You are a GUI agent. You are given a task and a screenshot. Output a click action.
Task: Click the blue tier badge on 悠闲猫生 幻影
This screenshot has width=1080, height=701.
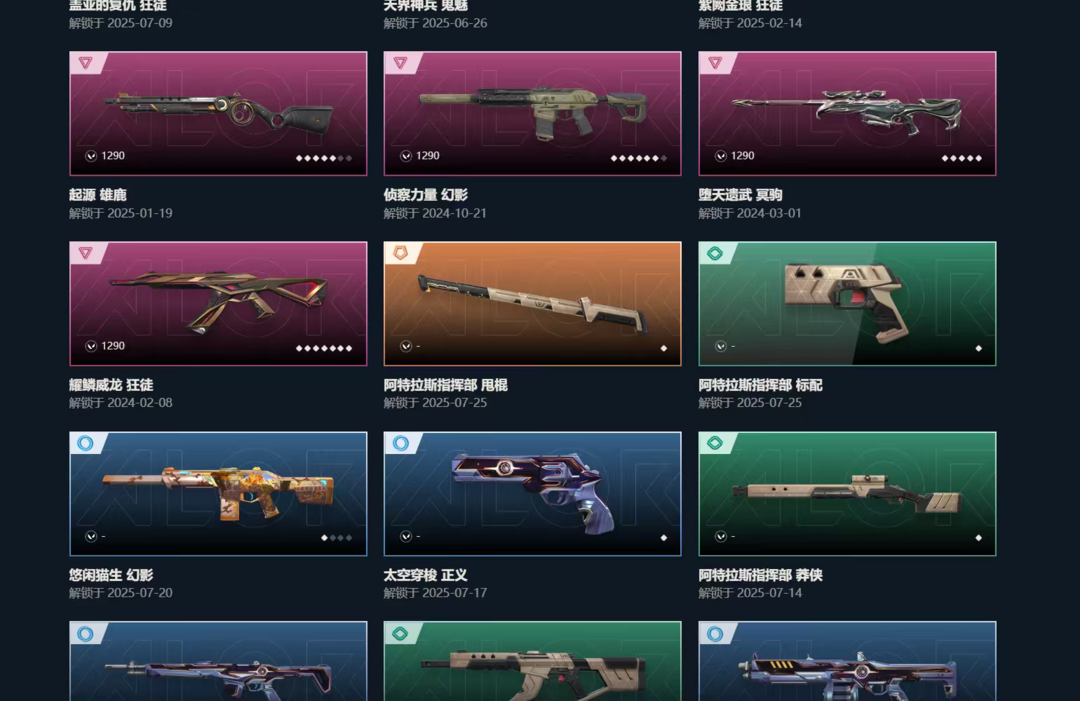85,443
